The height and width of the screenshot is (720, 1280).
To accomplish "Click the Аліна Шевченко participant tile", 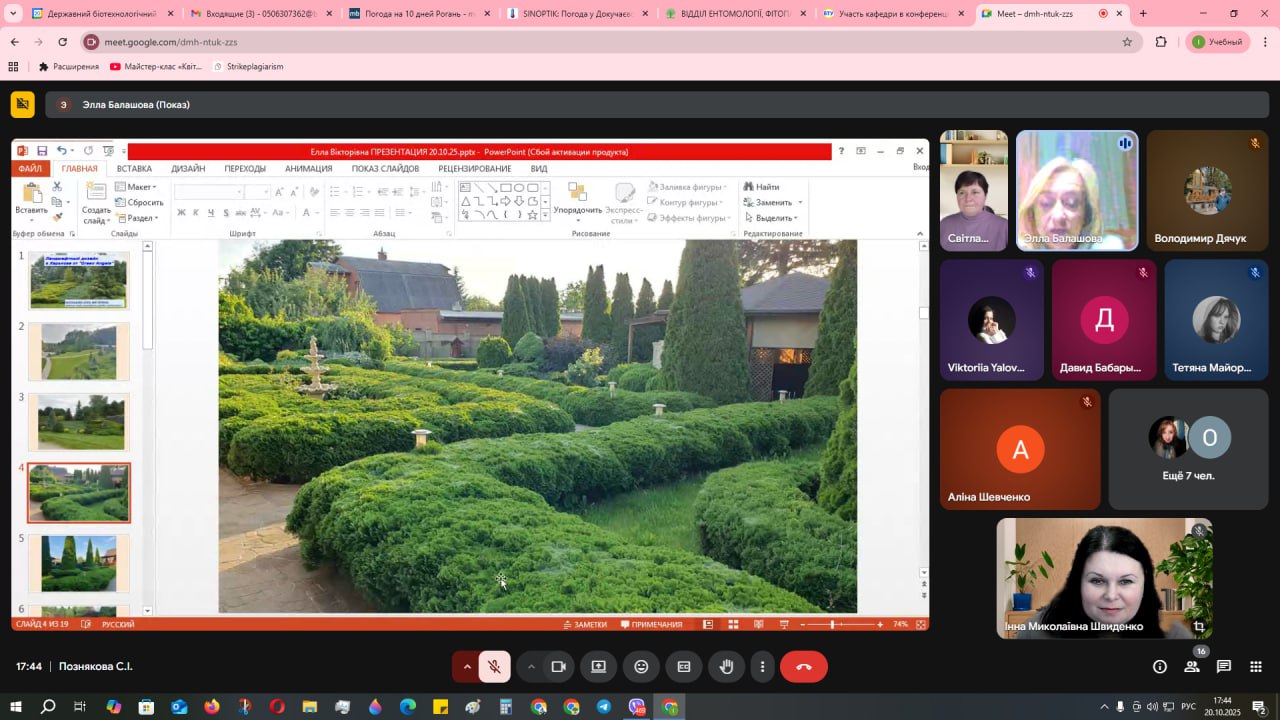I will pos(1020,449).
